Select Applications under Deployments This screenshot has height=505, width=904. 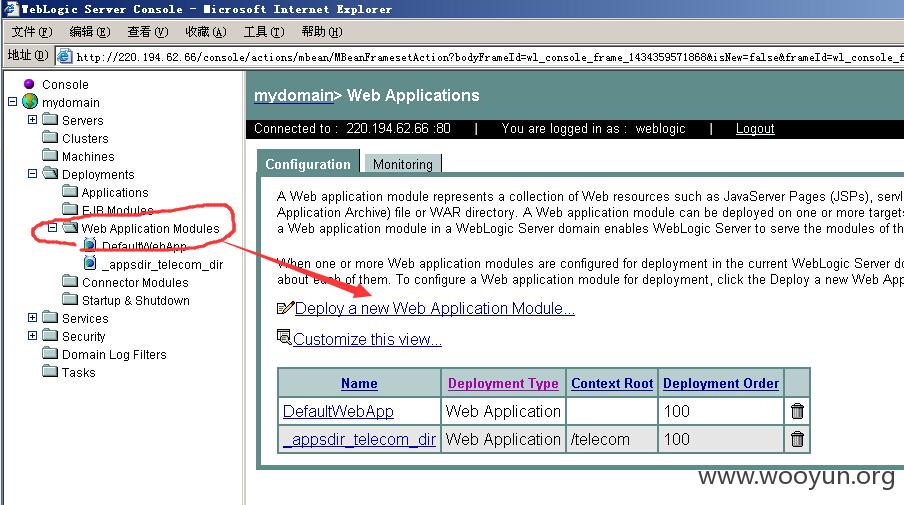point(115,193)
